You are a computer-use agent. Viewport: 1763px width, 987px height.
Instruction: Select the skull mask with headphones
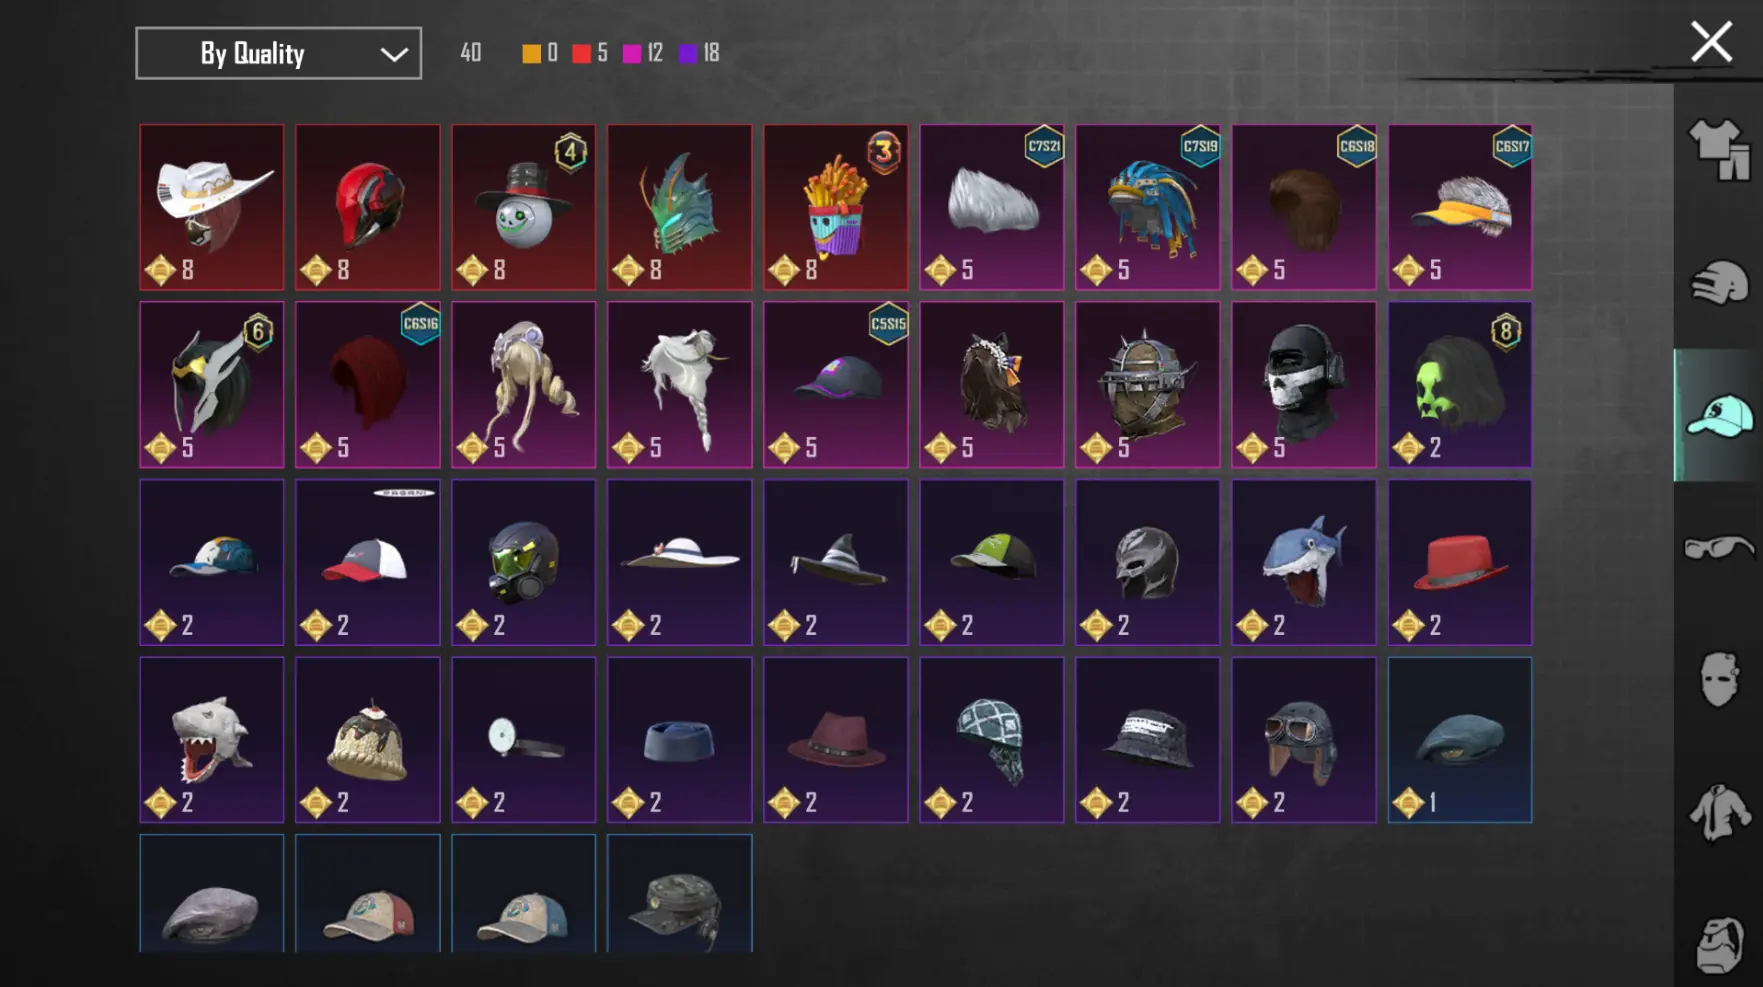point(1304,385)
